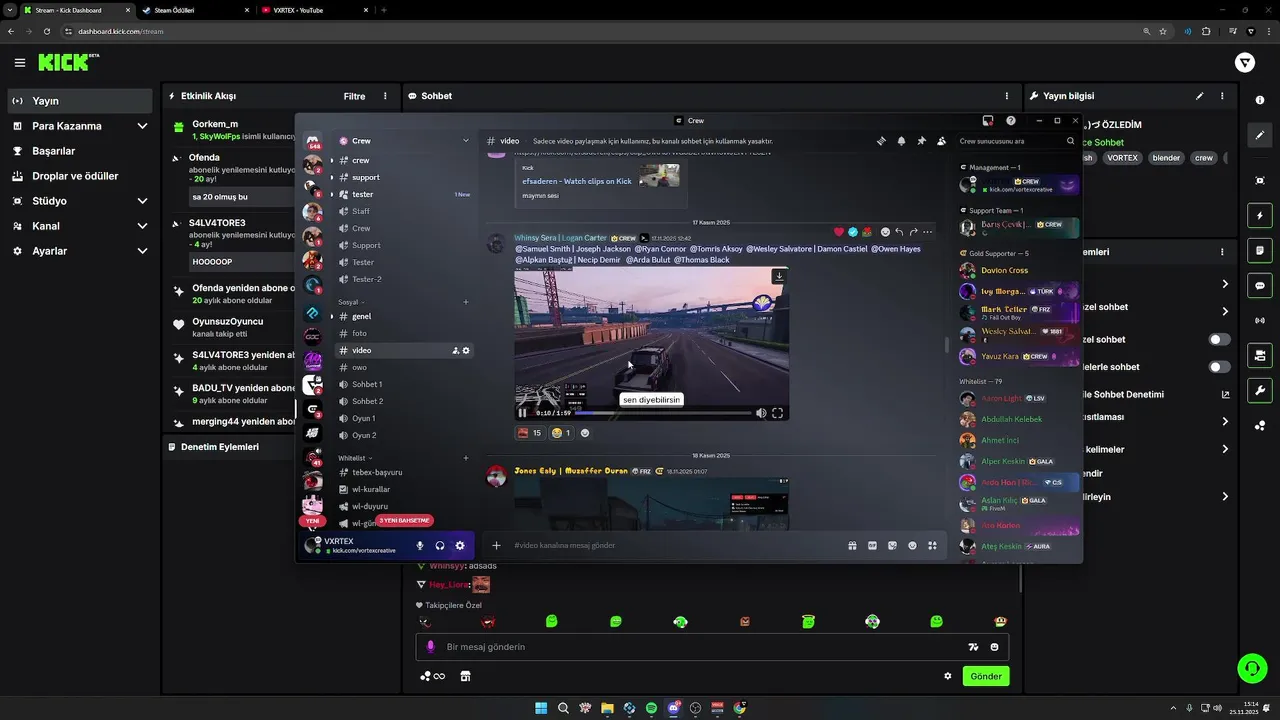Open video channel settings gear in Discord

tap(466, 350)
